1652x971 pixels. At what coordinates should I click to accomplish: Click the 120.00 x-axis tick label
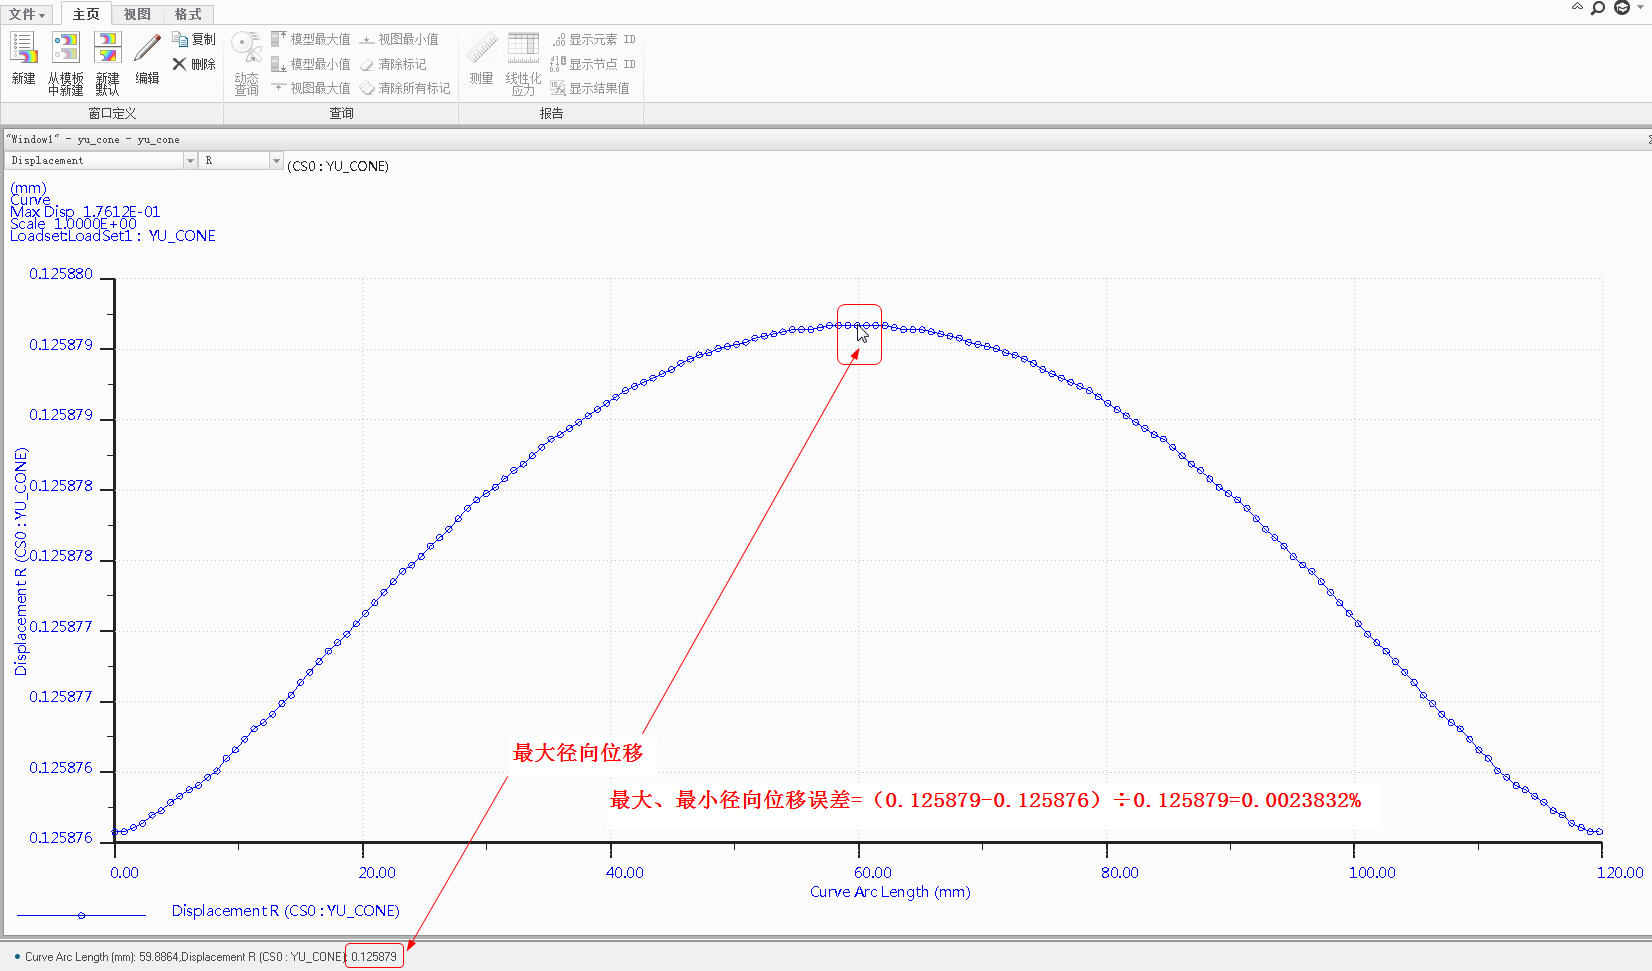[x=1620, y=873]
